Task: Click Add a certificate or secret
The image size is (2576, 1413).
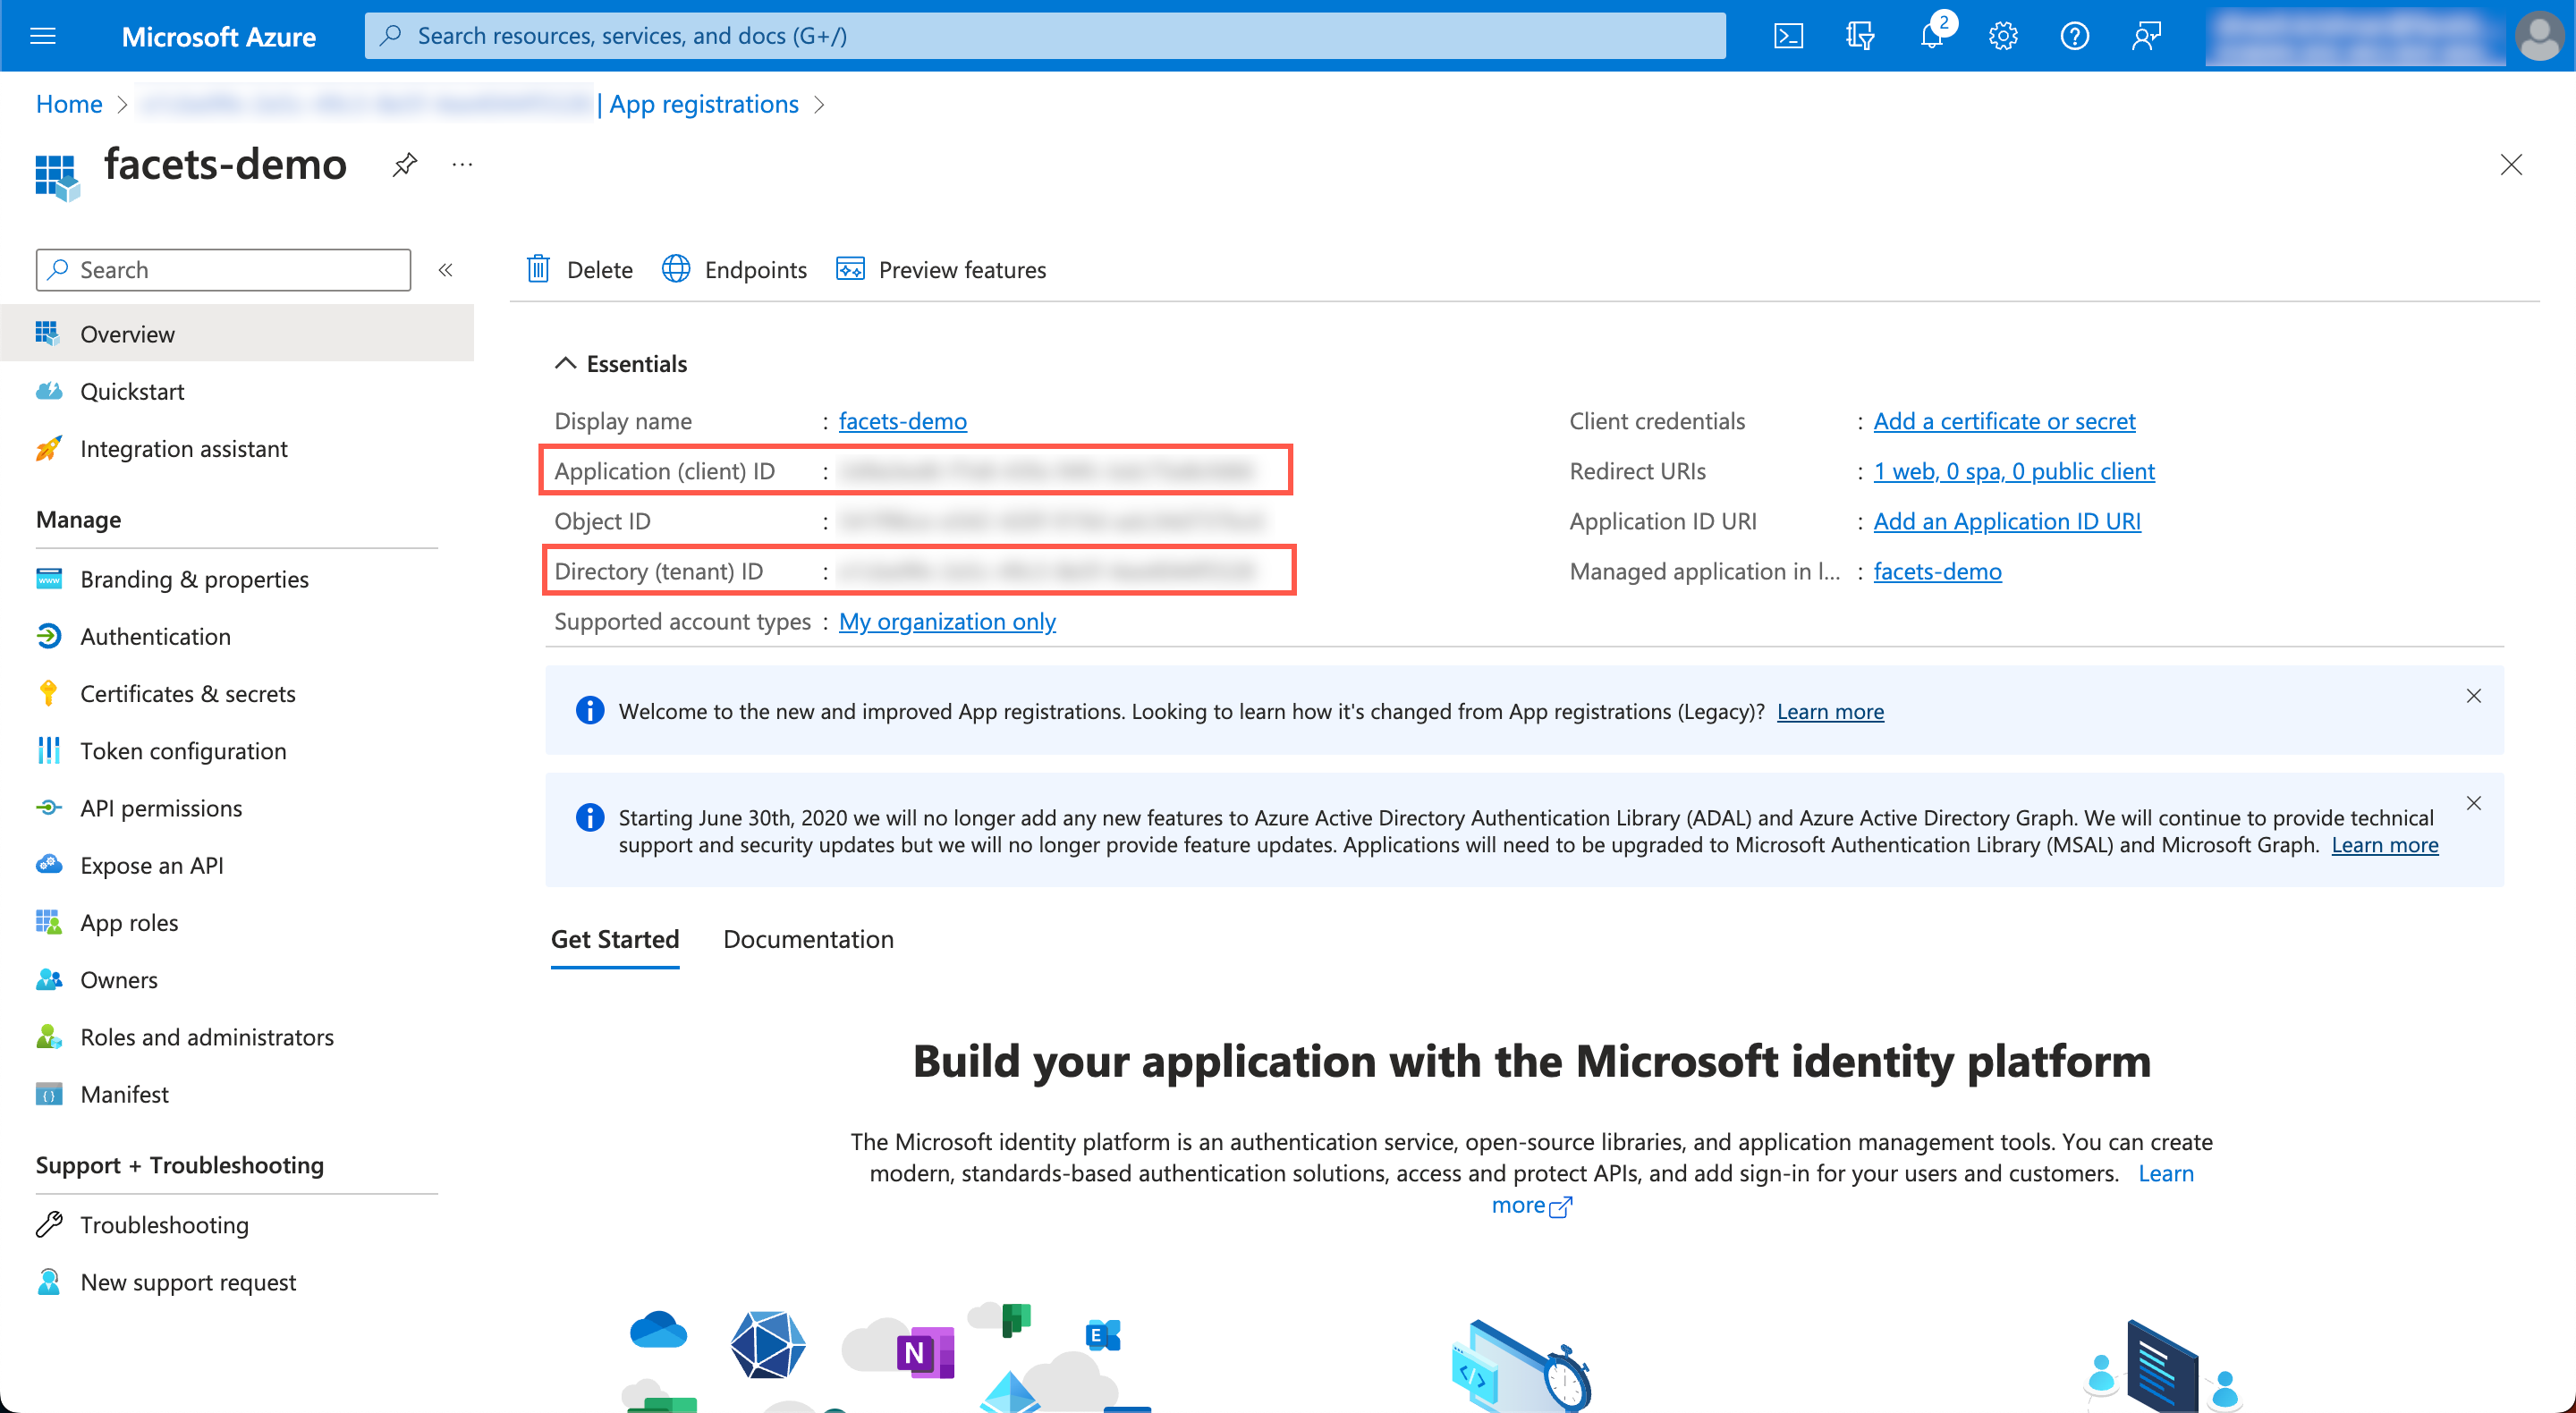Action: (x=2004, y=421)
